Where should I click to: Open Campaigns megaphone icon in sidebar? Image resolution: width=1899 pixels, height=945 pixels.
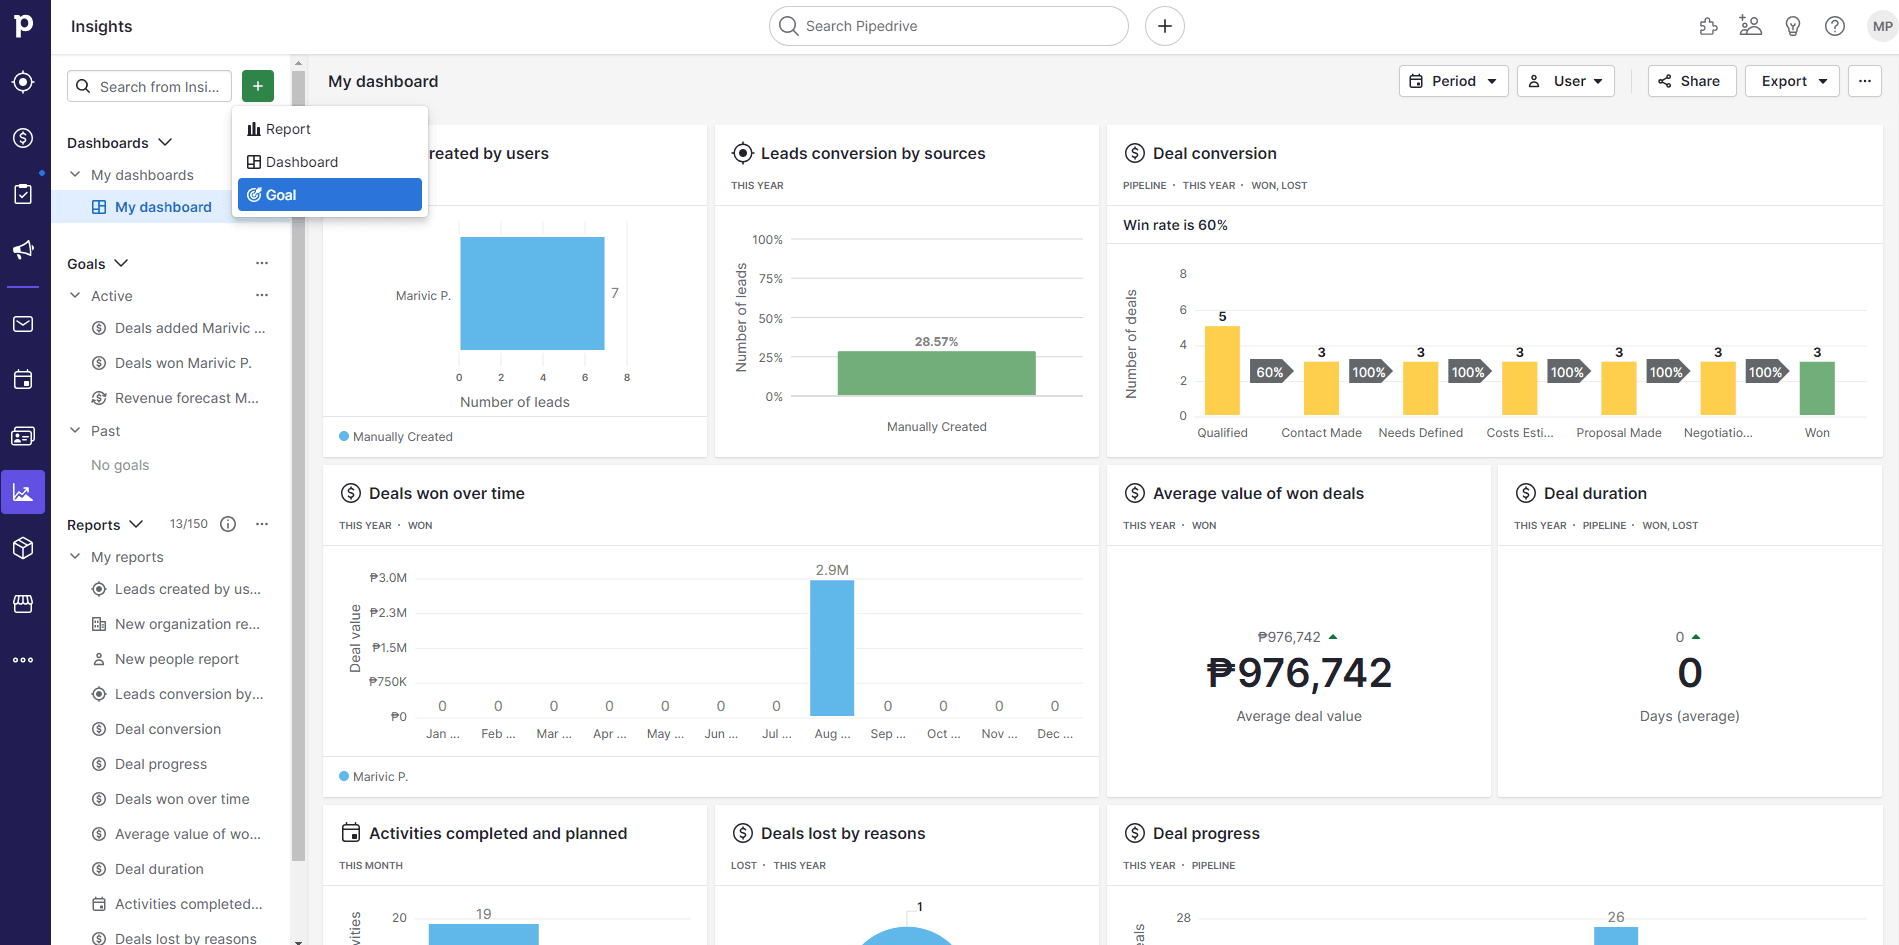pyautogui.click(x=23, y=250)
